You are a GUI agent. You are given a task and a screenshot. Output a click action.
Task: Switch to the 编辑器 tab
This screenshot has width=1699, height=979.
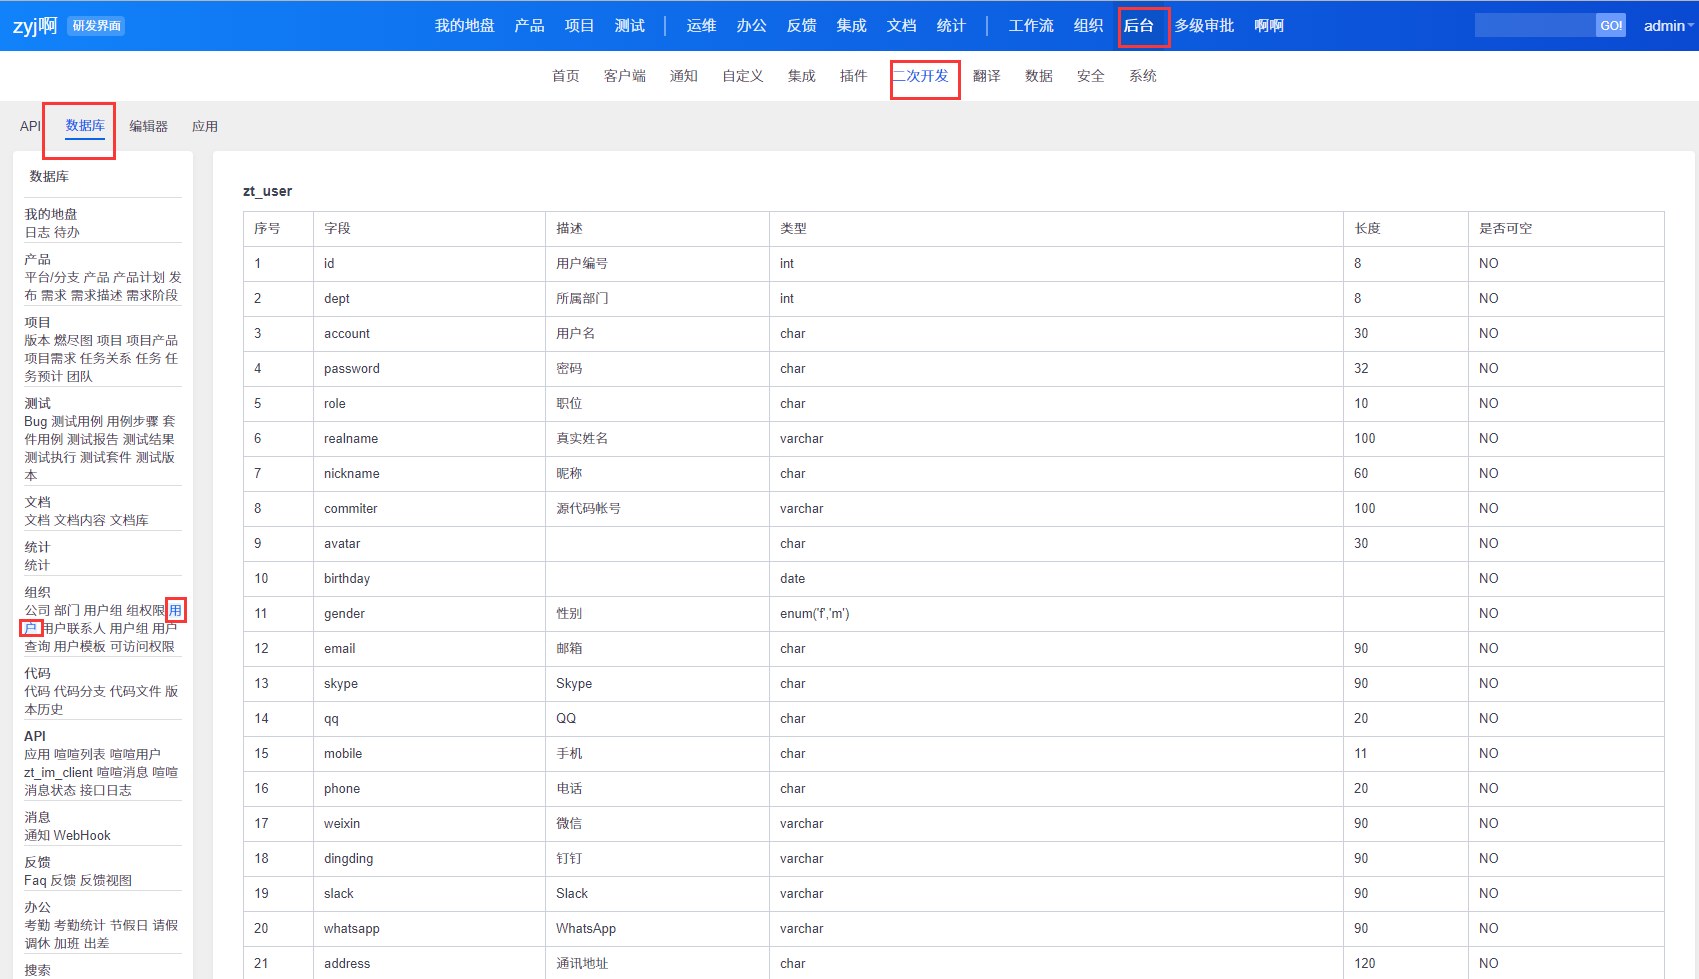(148, 126)
